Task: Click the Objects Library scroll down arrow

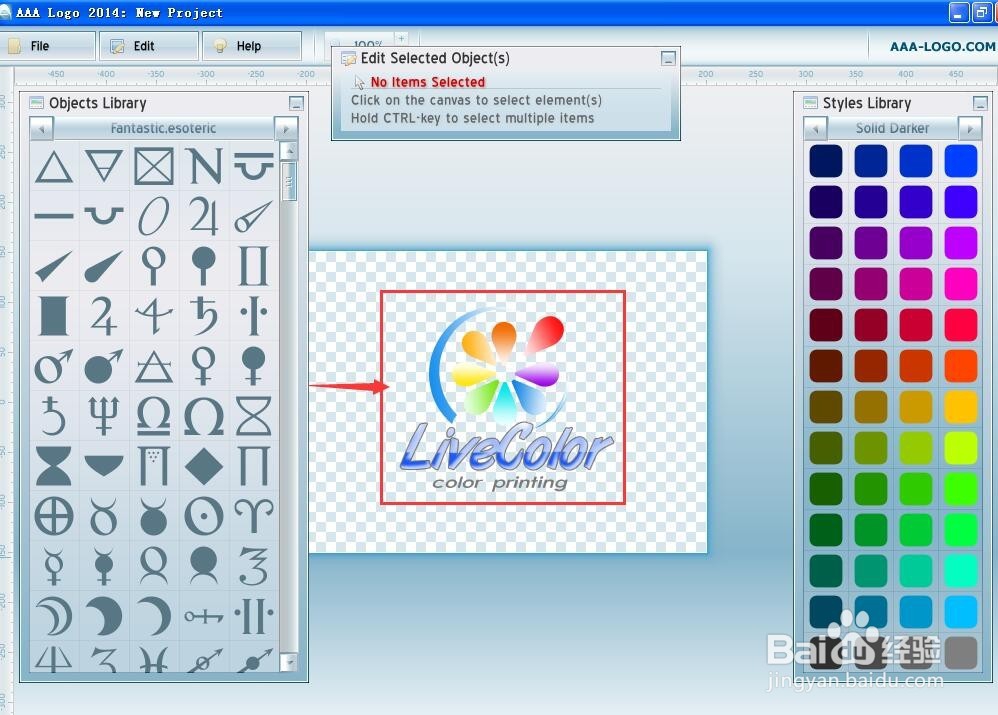Action: (x=290, y=662)
